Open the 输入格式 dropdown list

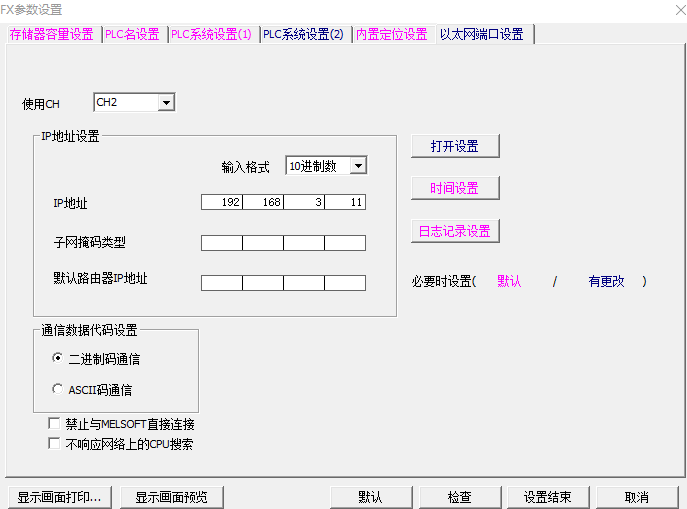click(x=358, y=166)
